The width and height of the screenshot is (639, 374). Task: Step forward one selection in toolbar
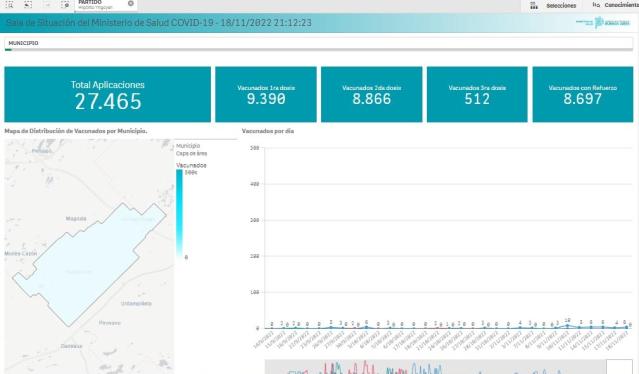click(47, 4)
